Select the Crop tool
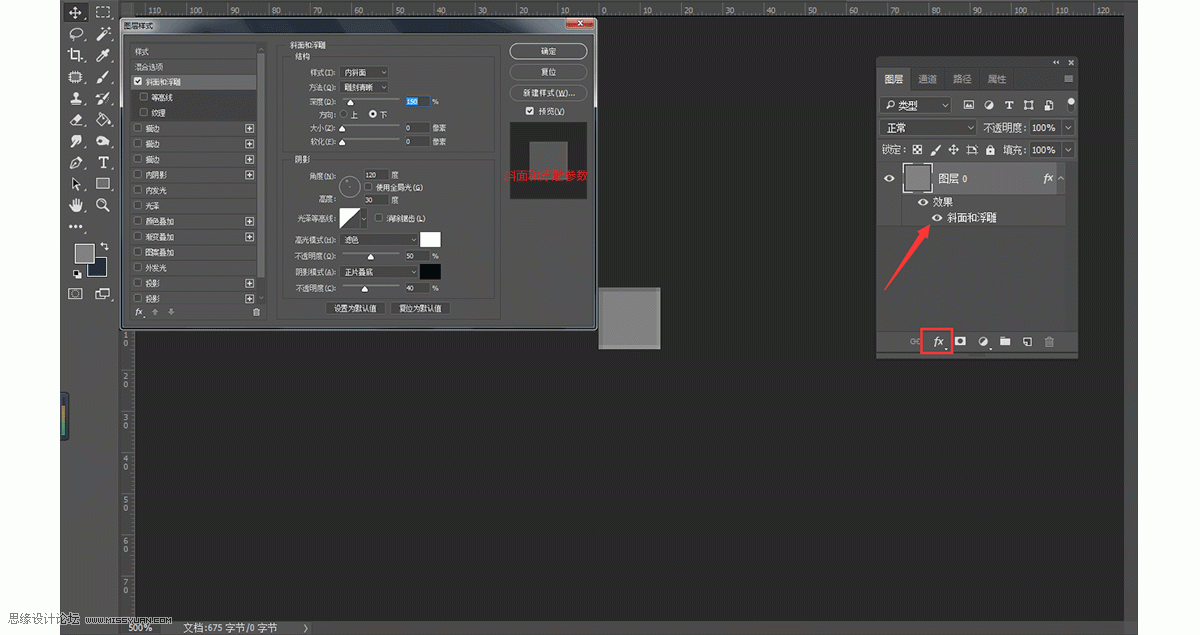The image size is (1200, 635). click(x=76, y=56)
